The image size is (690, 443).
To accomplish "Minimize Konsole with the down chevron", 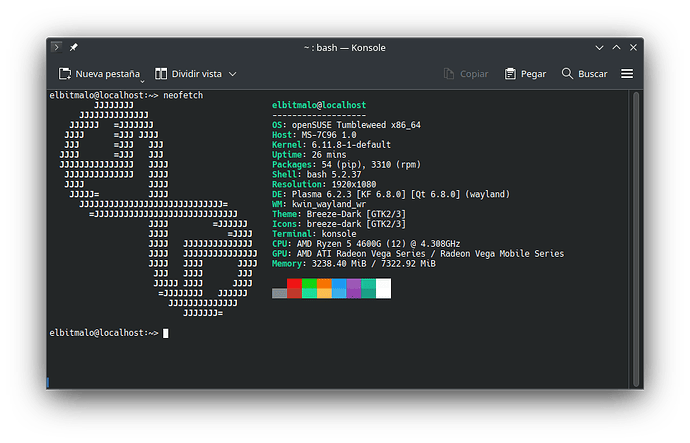I will point(599,48).
